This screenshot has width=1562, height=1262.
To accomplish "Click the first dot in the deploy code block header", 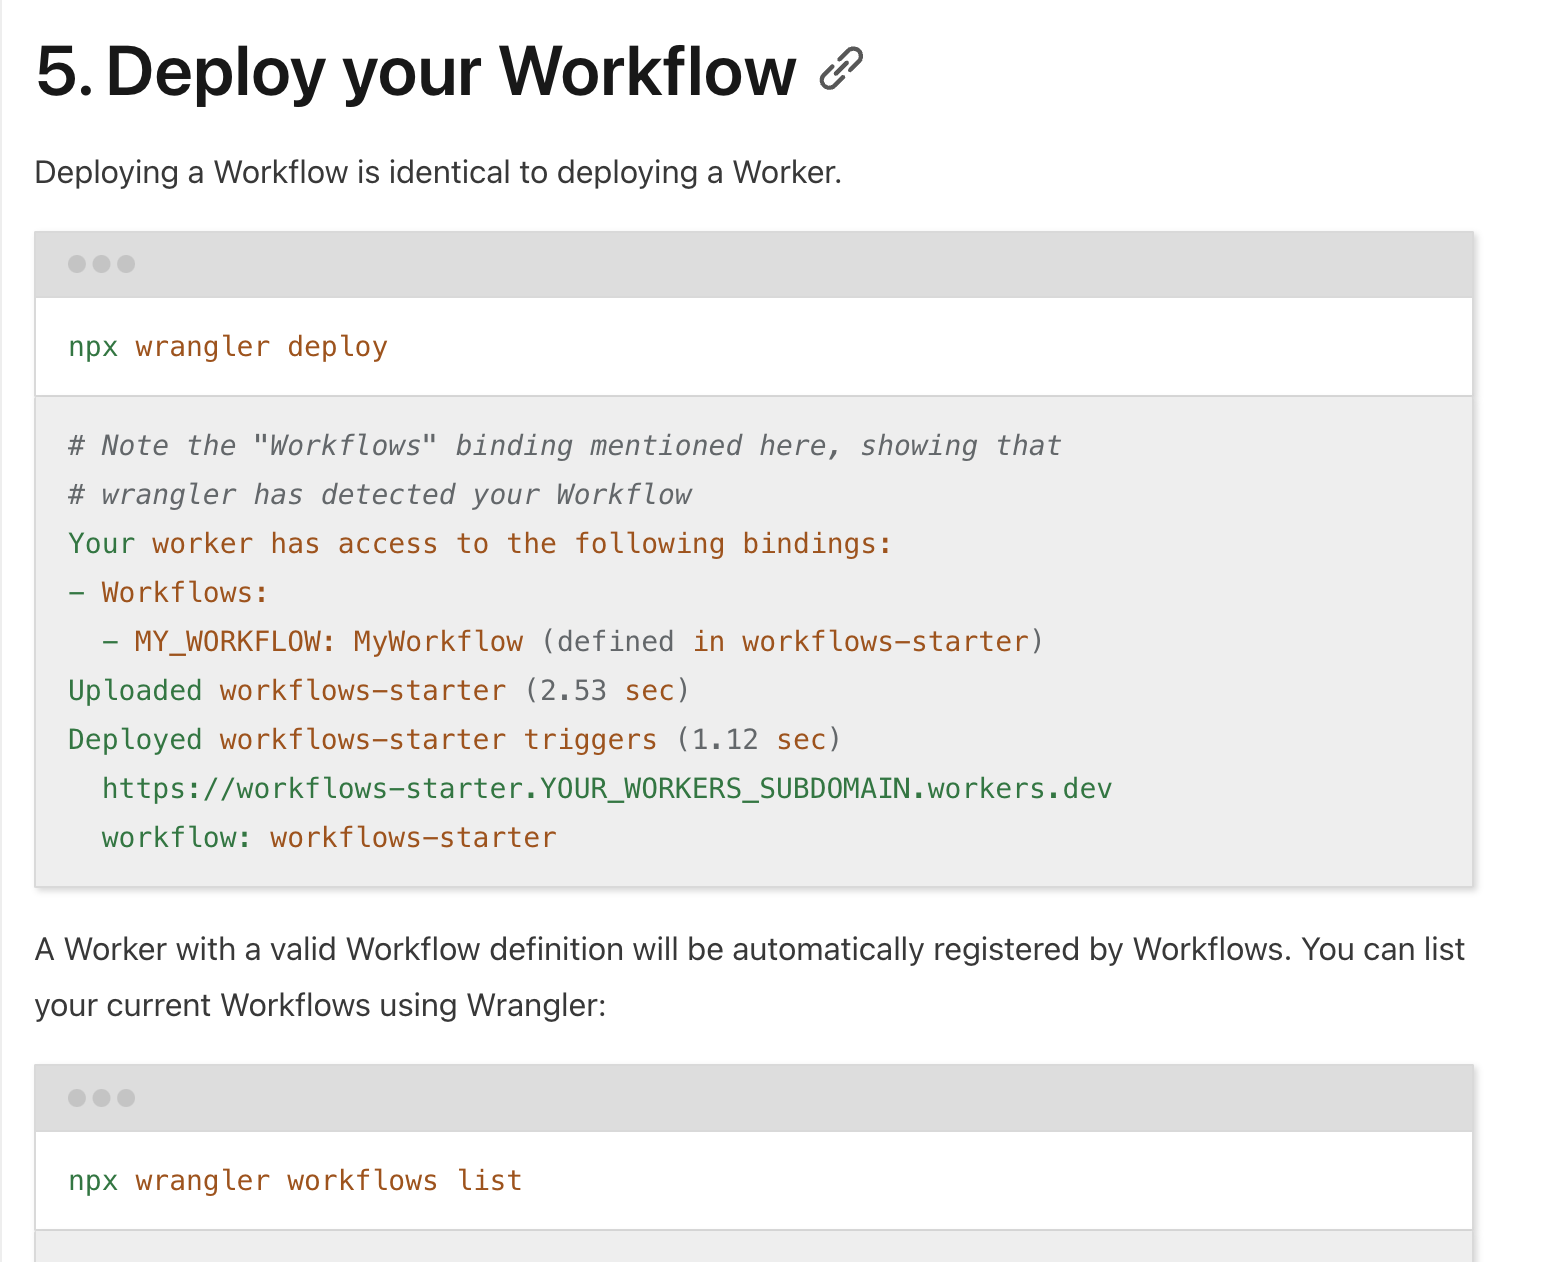I will (77, 264).
